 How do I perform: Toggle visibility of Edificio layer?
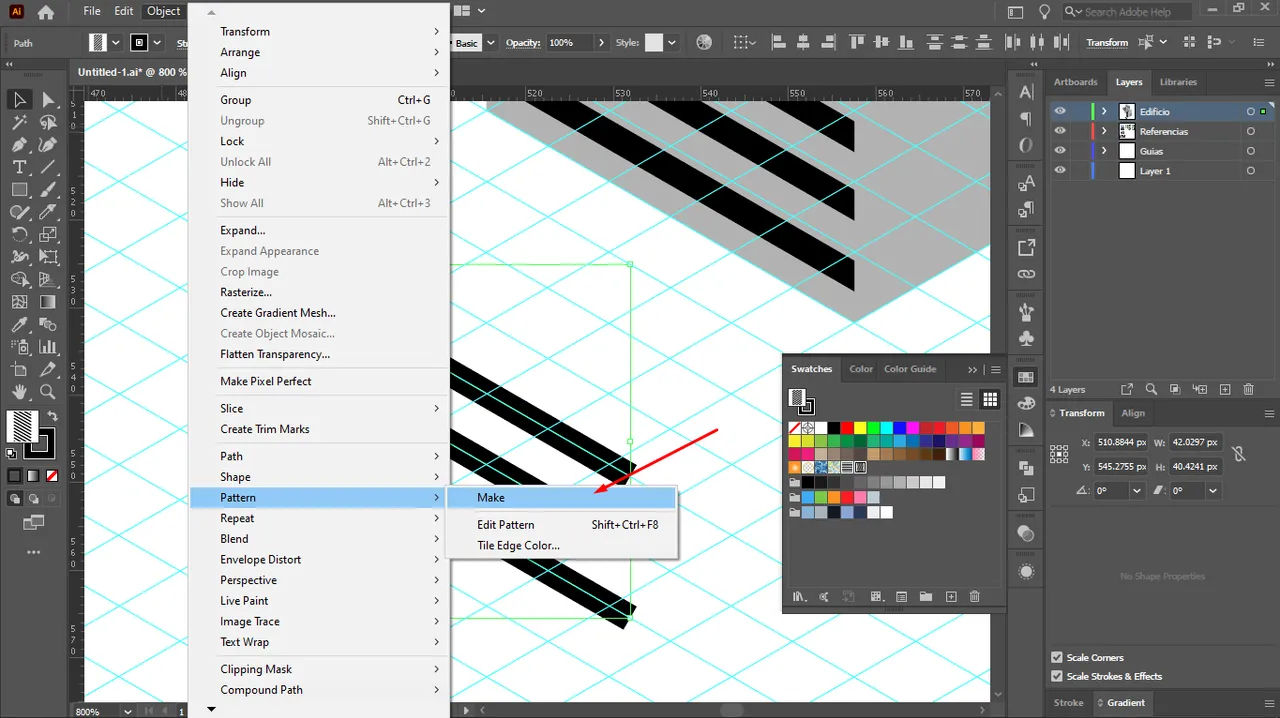point(1060,112)
